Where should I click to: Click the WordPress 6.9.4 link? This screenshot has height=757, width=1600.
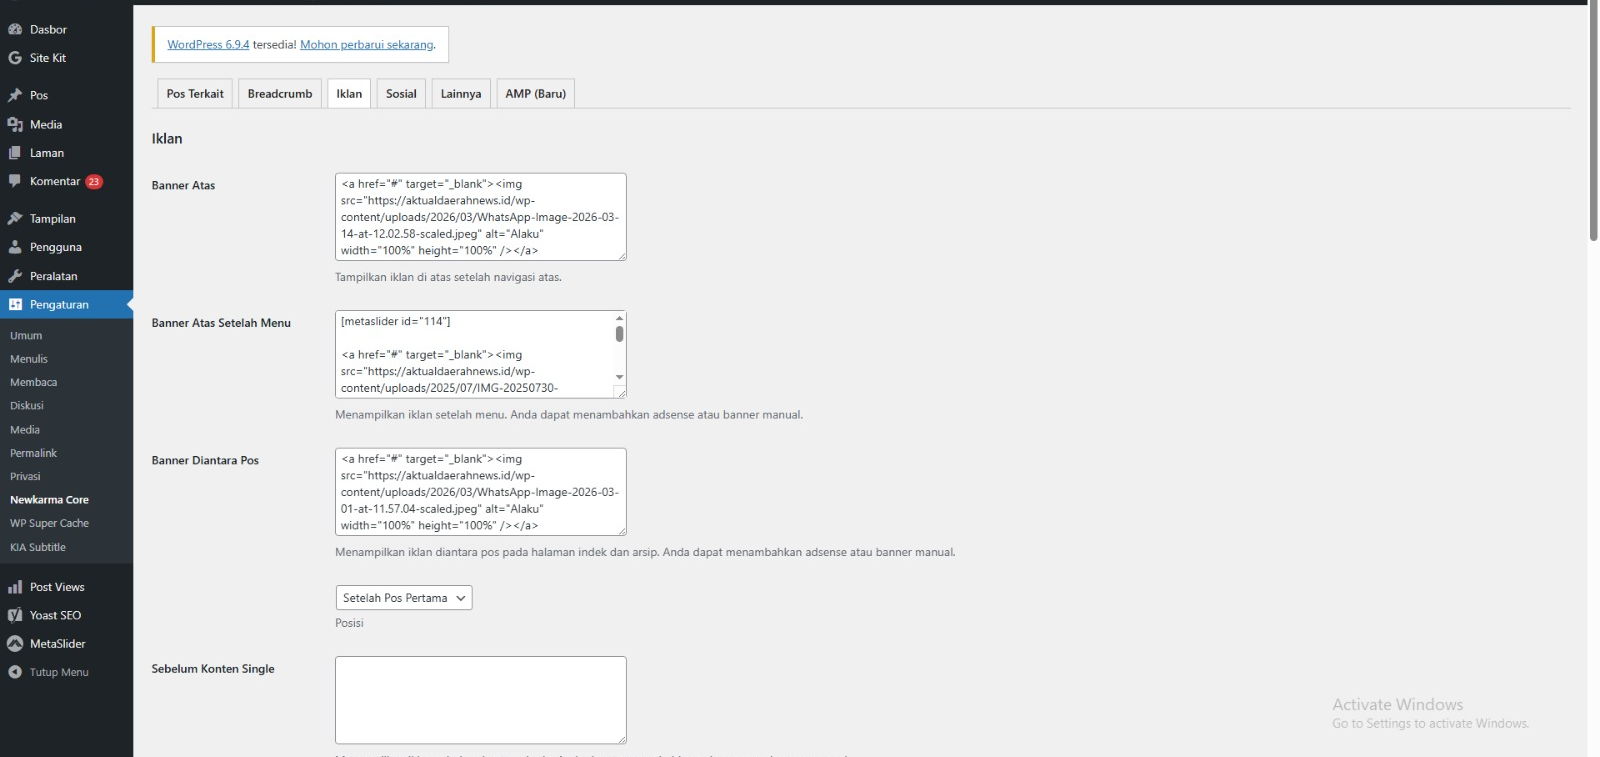208,45
